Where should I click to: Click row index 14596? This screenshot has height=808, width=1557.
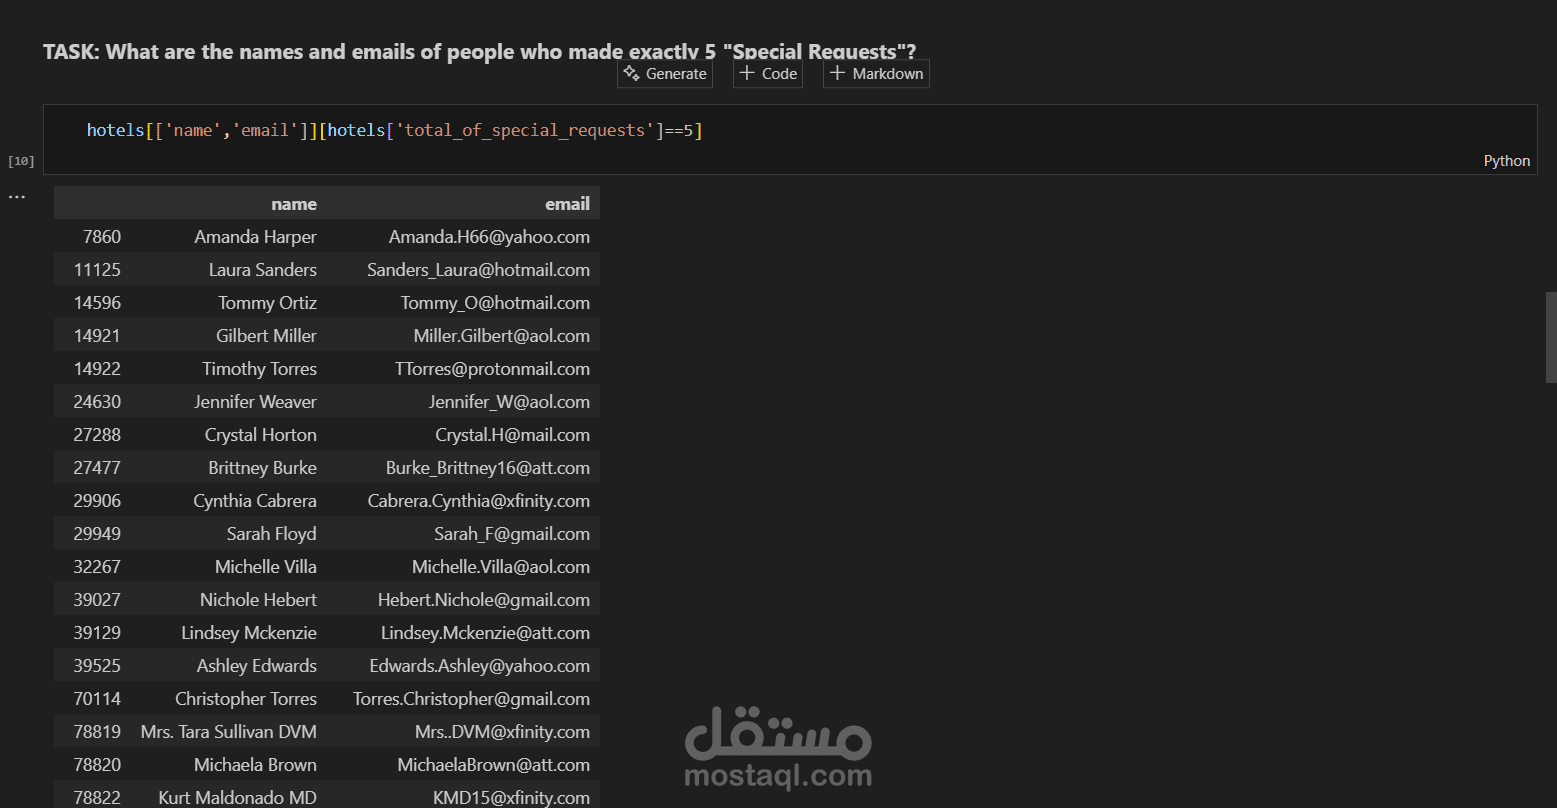click(97, 303)
